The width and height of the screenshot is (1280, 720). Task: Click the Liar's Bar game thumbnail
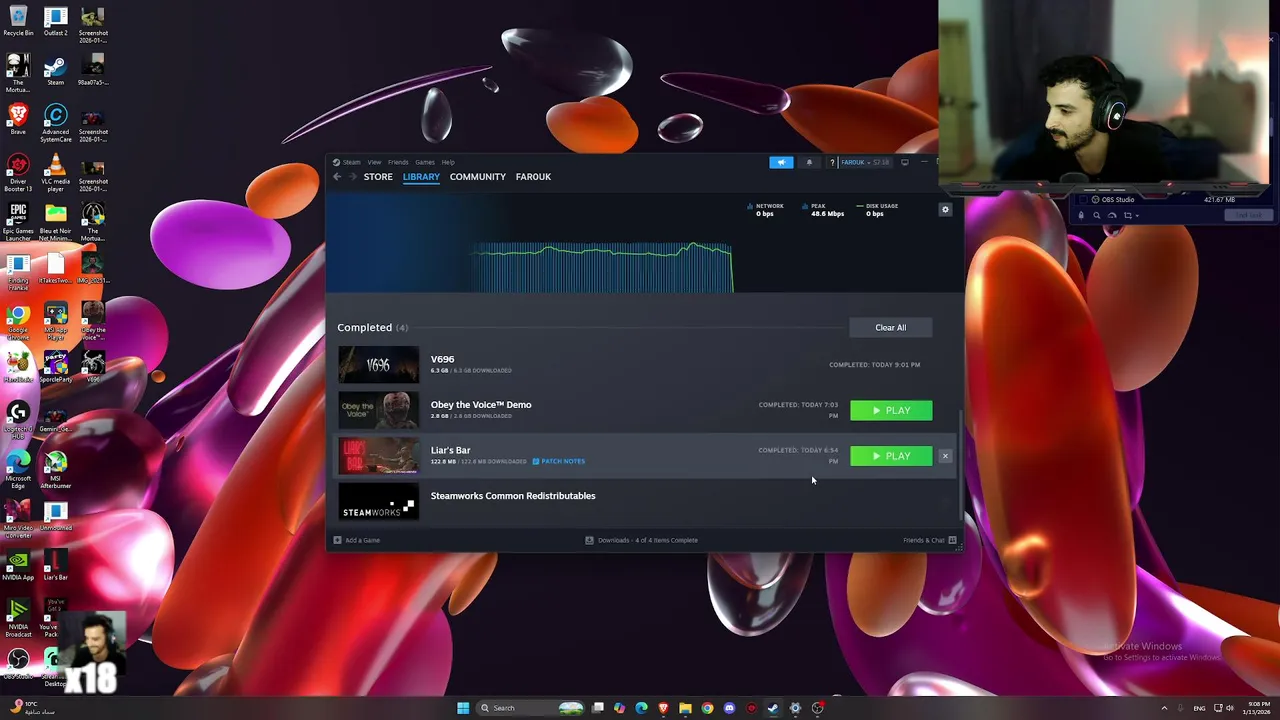pos(378,456)
